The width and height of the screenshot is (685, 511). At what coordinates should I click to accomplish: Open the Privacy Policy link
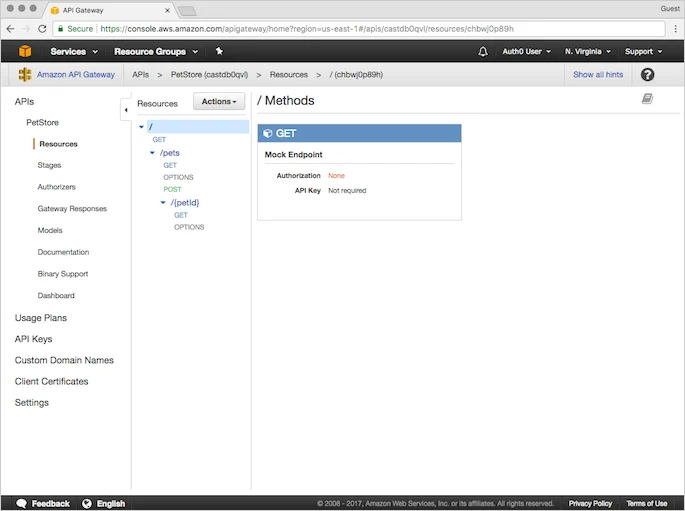click(x=590, y=503)
